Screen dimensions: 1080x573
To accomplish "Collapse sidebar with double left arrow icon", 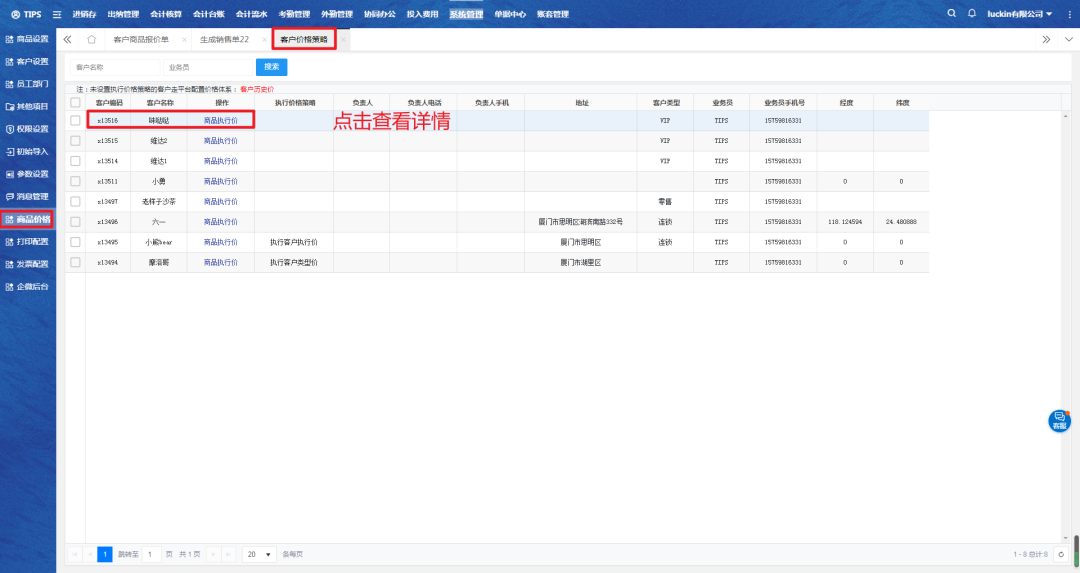I will (x=67, y=39).
